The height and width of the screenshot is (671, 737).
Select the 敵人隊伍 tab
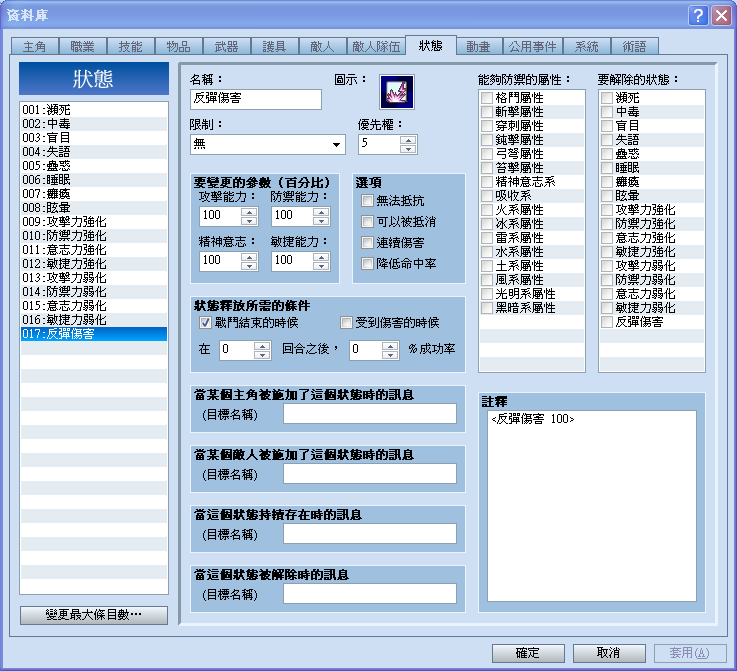(x=376, y=47)
